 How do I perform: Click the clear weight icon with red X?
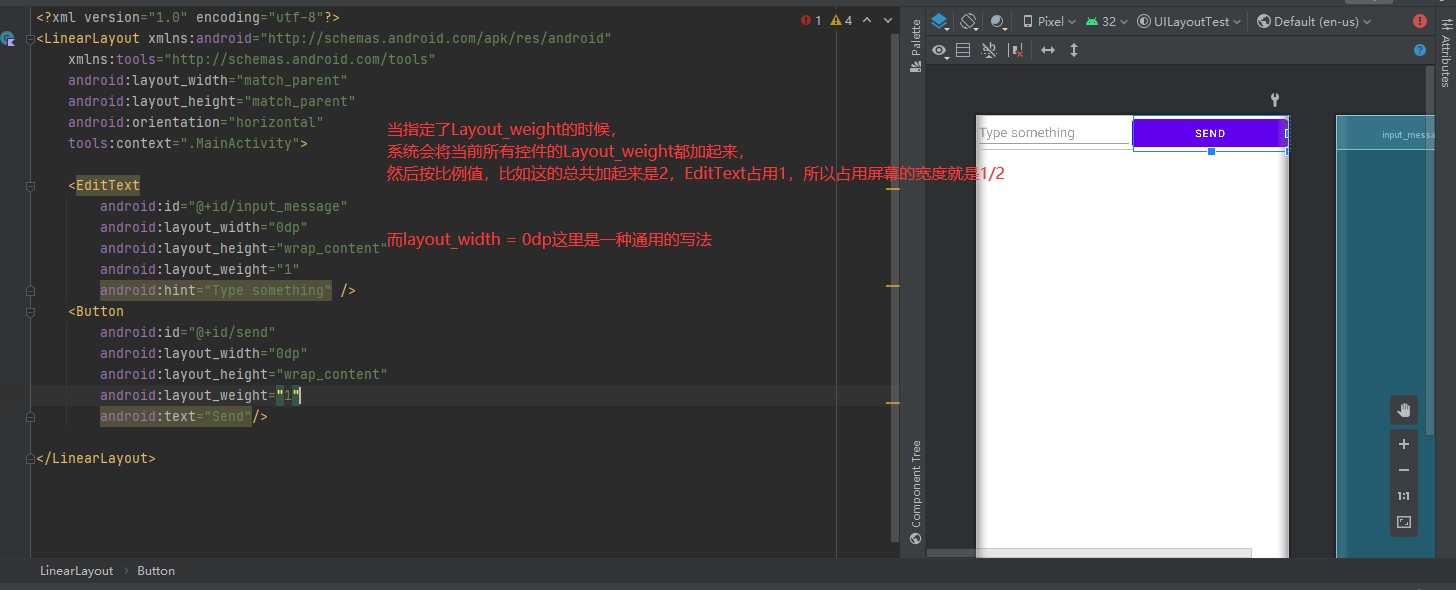click(1016, 50)
